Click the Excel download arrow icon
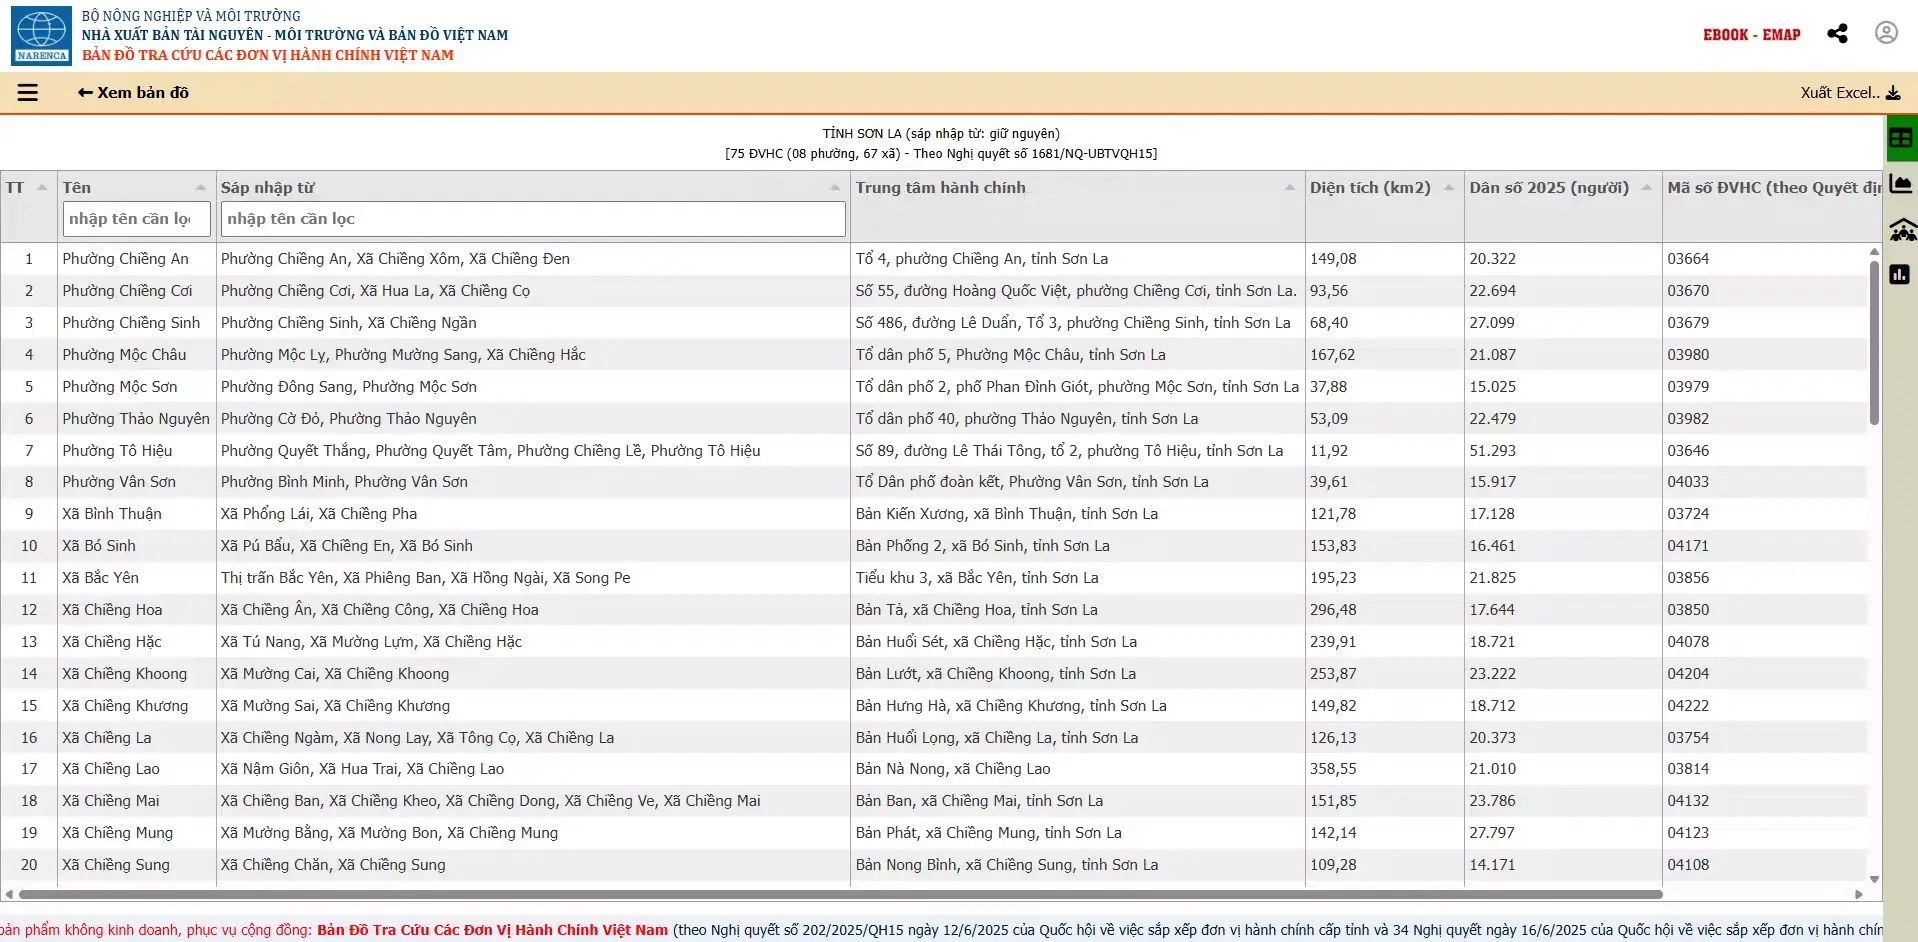This screenshot has width=1918, height=942. [x=1893, y=93]
